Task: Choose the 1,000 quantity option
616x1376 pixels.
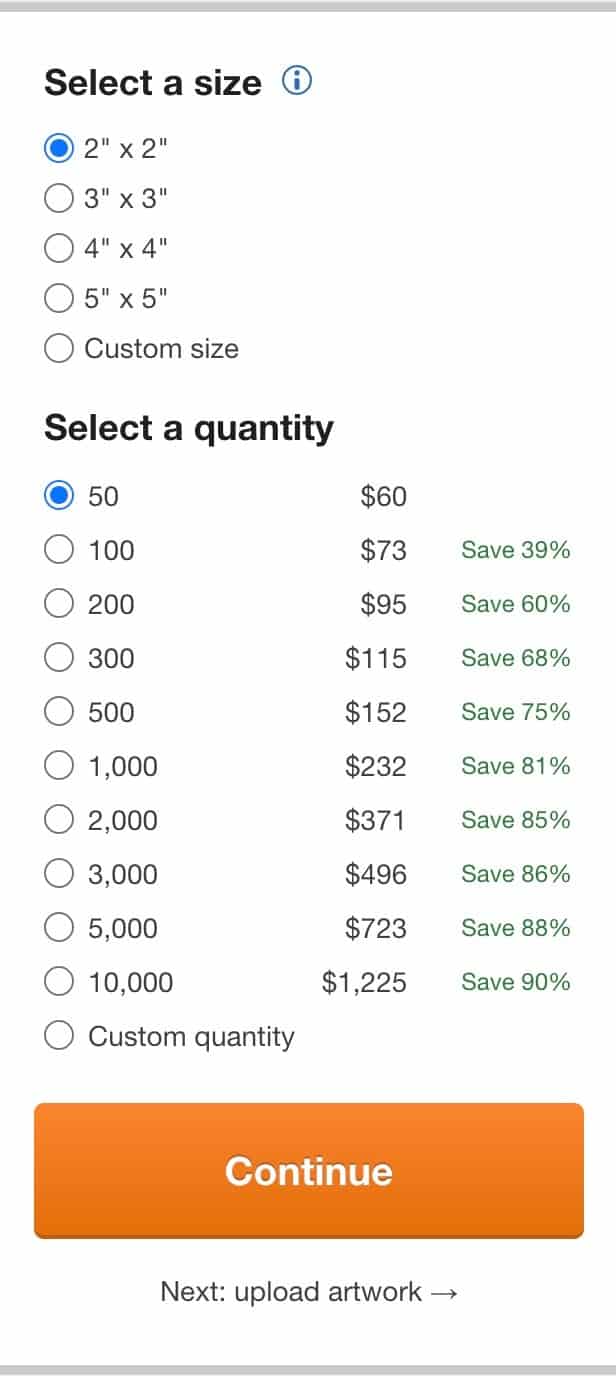Action: [60, 766]
